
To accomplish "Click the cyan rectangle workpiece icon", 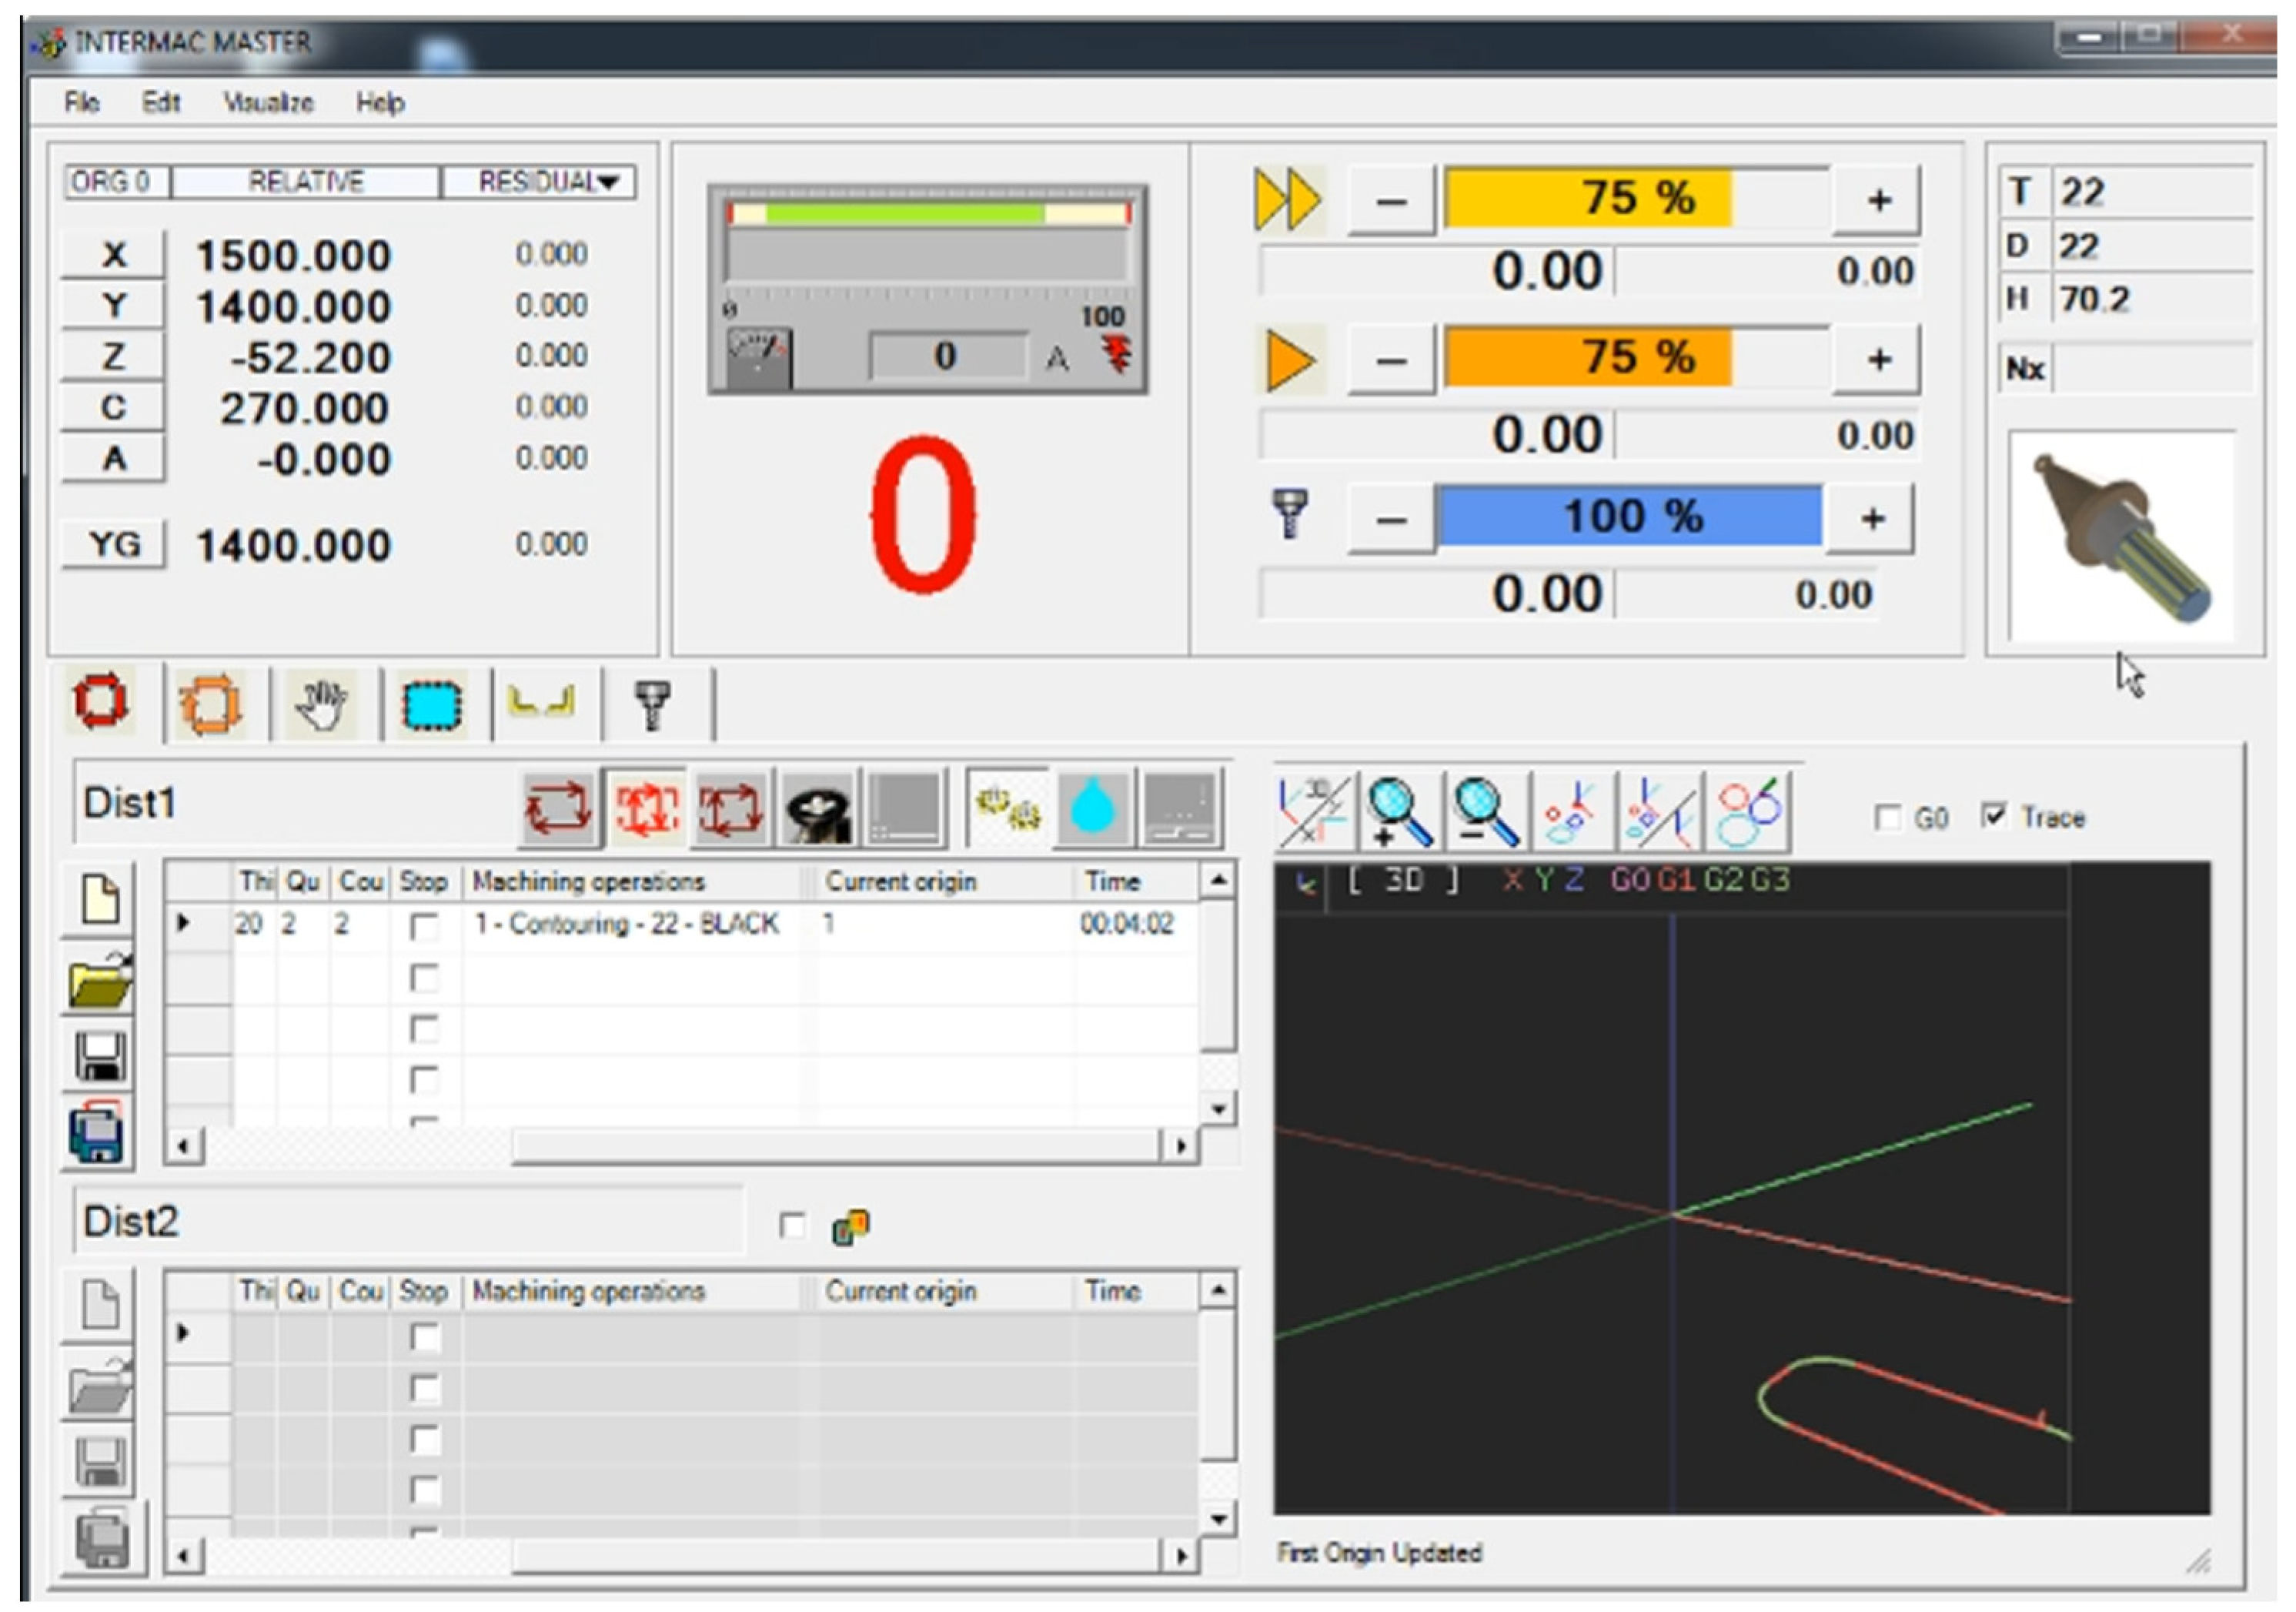I will 433,704.
